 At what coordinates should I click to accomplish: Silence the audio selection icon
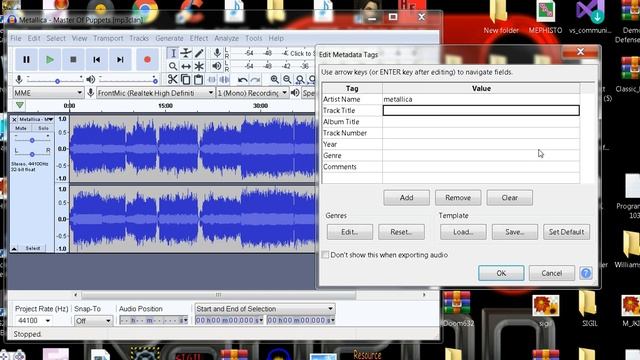pos(224,79)
